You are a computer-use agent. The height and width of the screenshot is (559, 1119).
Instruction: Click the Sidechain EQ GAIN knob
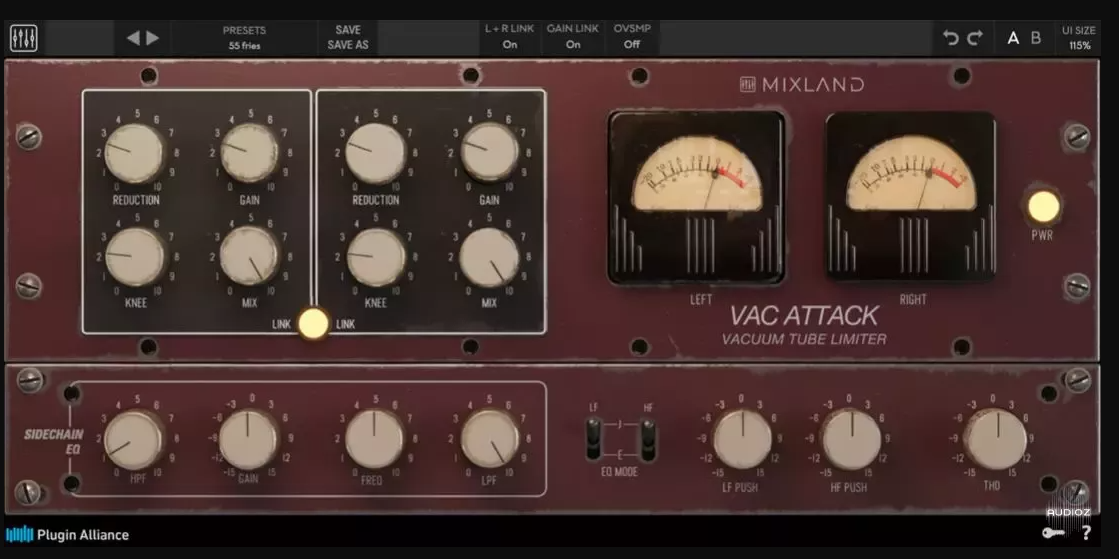point(248,440)
